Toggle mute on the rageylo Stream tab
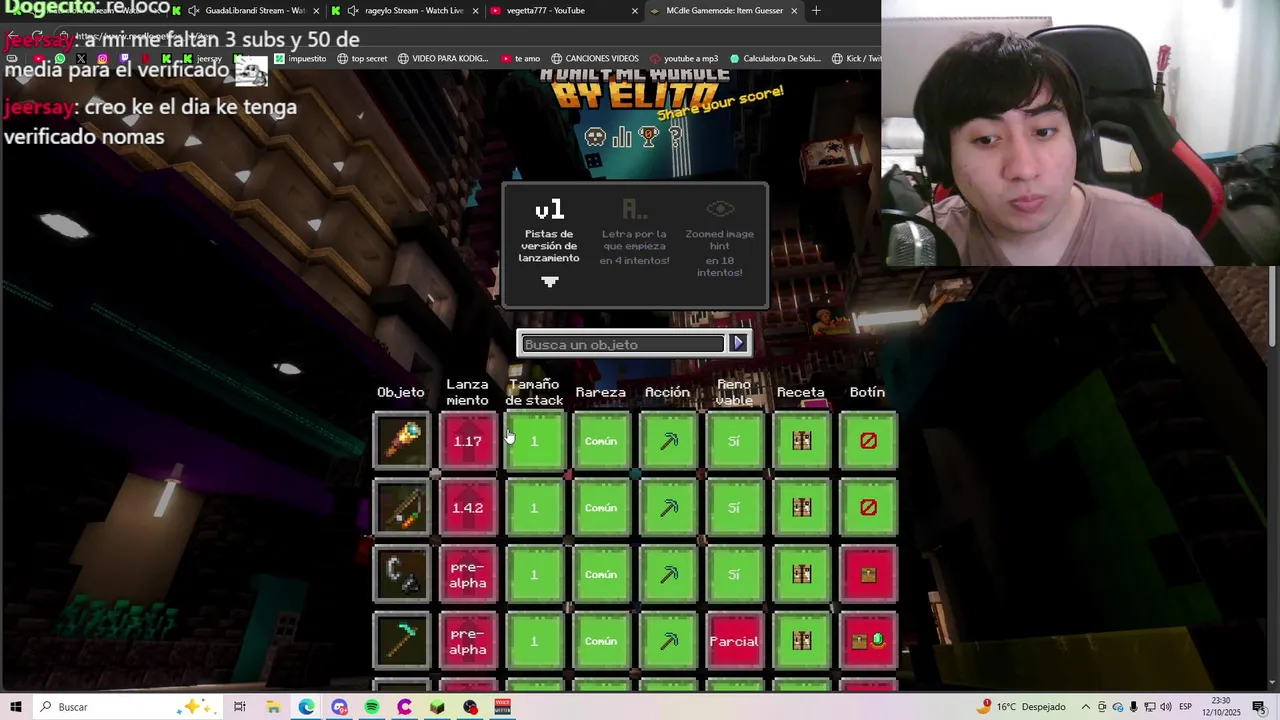Image resolution: width=1280 pixels, height=720 pixels. click(352, 11)
